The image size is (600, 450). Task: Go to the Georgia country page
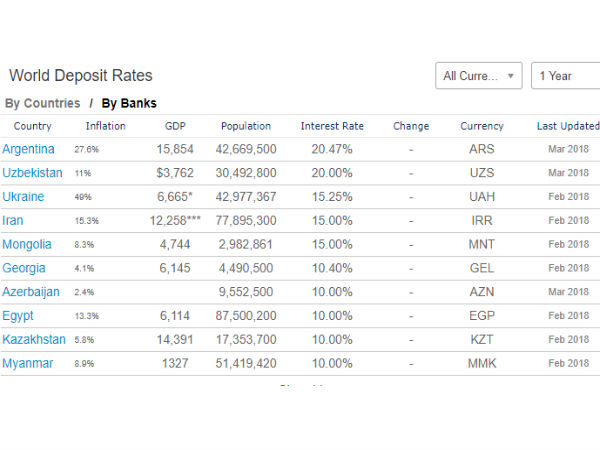tap(25, 268)
